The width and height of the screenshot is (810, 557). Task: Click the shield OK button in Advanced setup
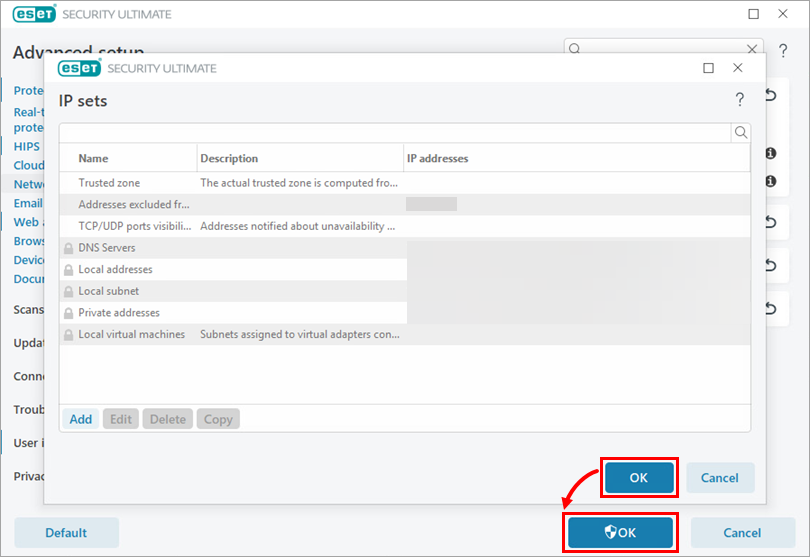(620, 533)
